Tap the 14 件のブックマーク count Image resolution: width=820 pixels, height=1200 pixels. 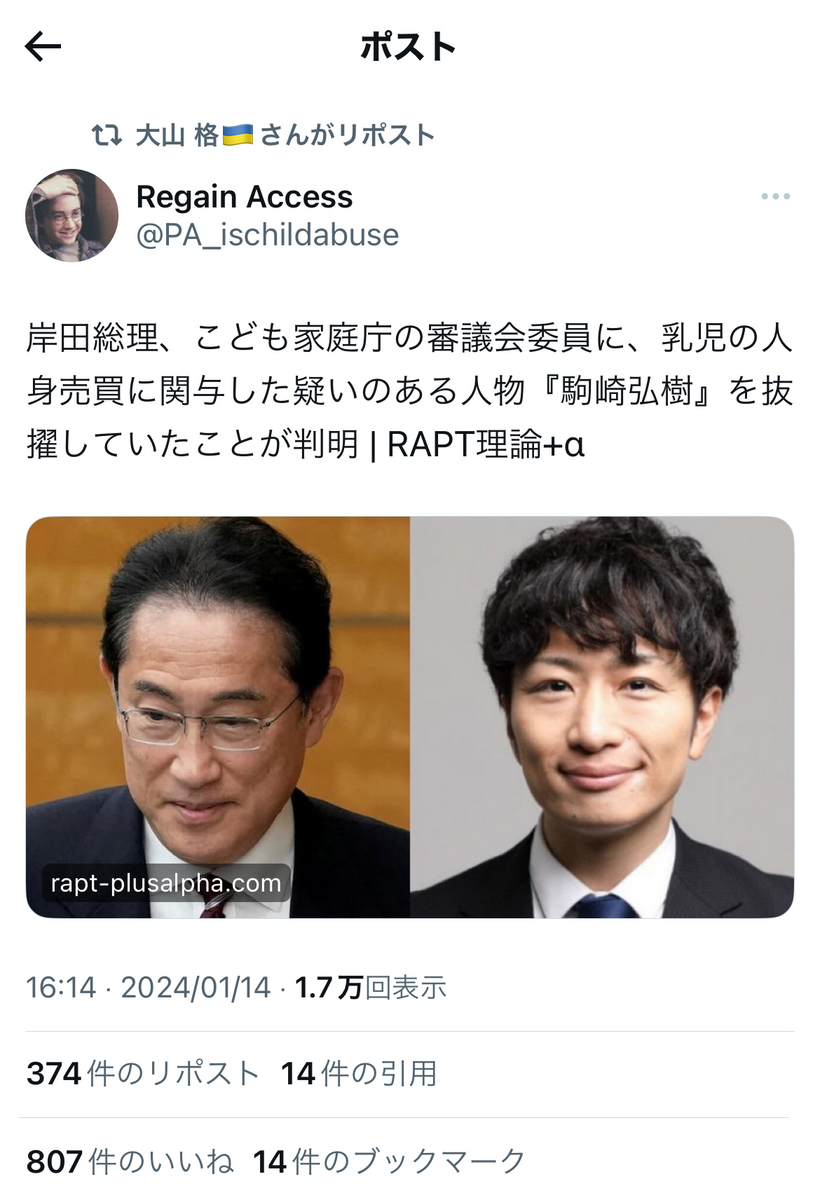389,1162
